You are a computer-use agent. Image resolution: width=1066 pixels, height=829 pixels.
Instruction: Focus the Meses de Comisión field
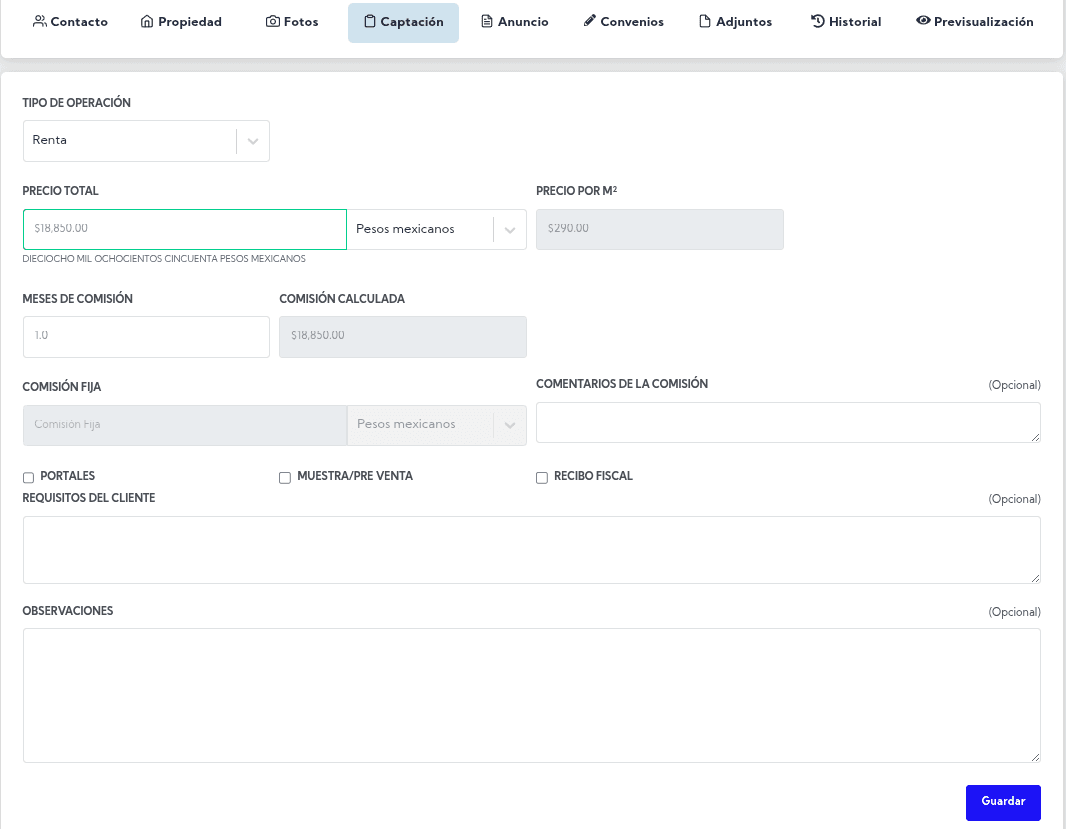[146, 336]
